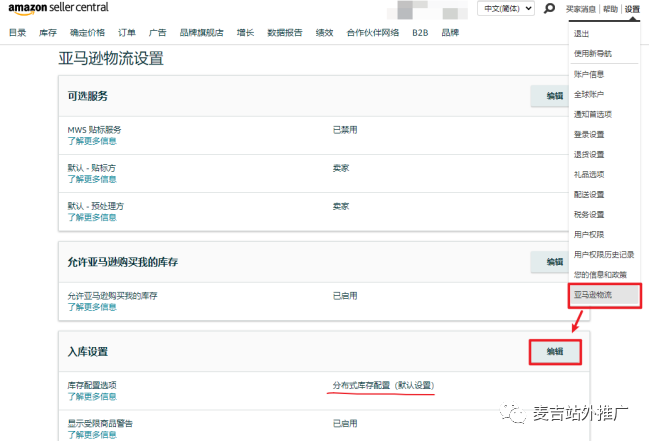
Task: Click 已启用 status for 允许亚马逊购买我的库存
Action: [x=345, y=296]
